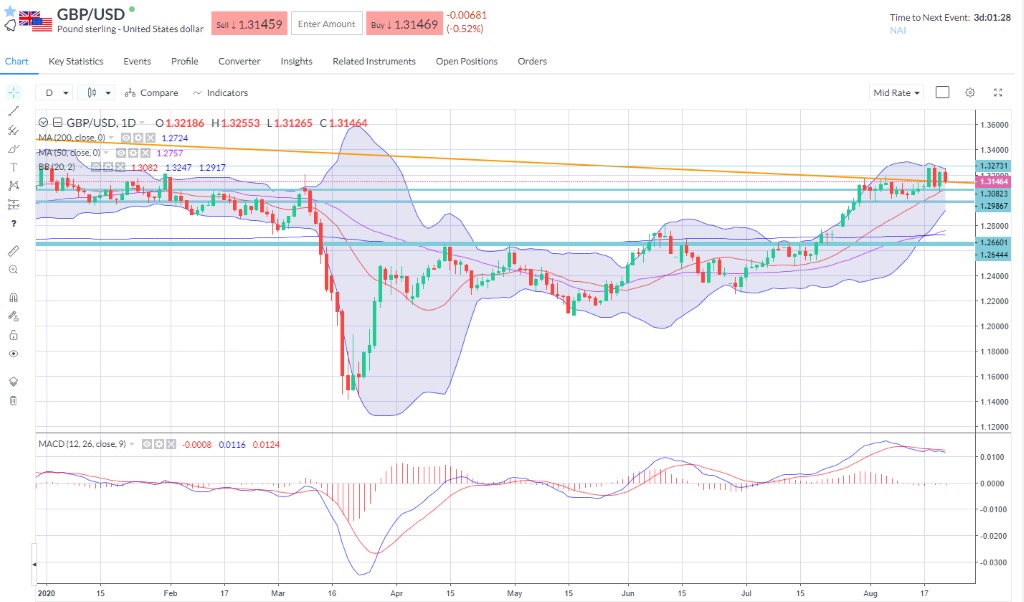Switch to the Key Statistics tab

[x=76, y=61]
